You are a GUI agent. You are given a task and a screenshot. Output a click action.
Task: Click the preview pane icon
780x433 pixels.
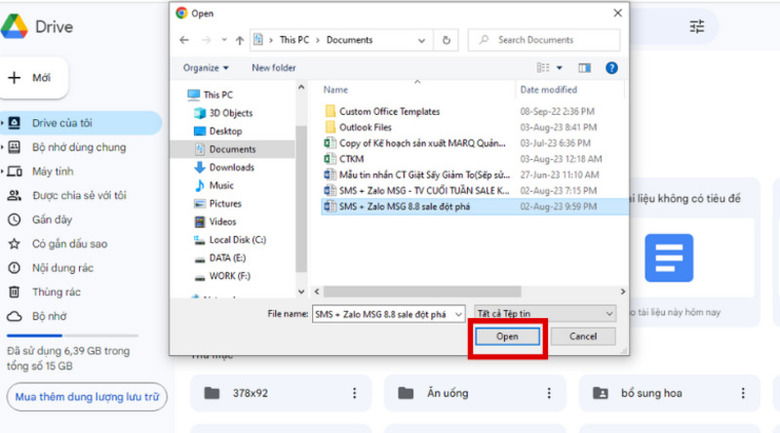pyautogui.click(x=584, y=68)
